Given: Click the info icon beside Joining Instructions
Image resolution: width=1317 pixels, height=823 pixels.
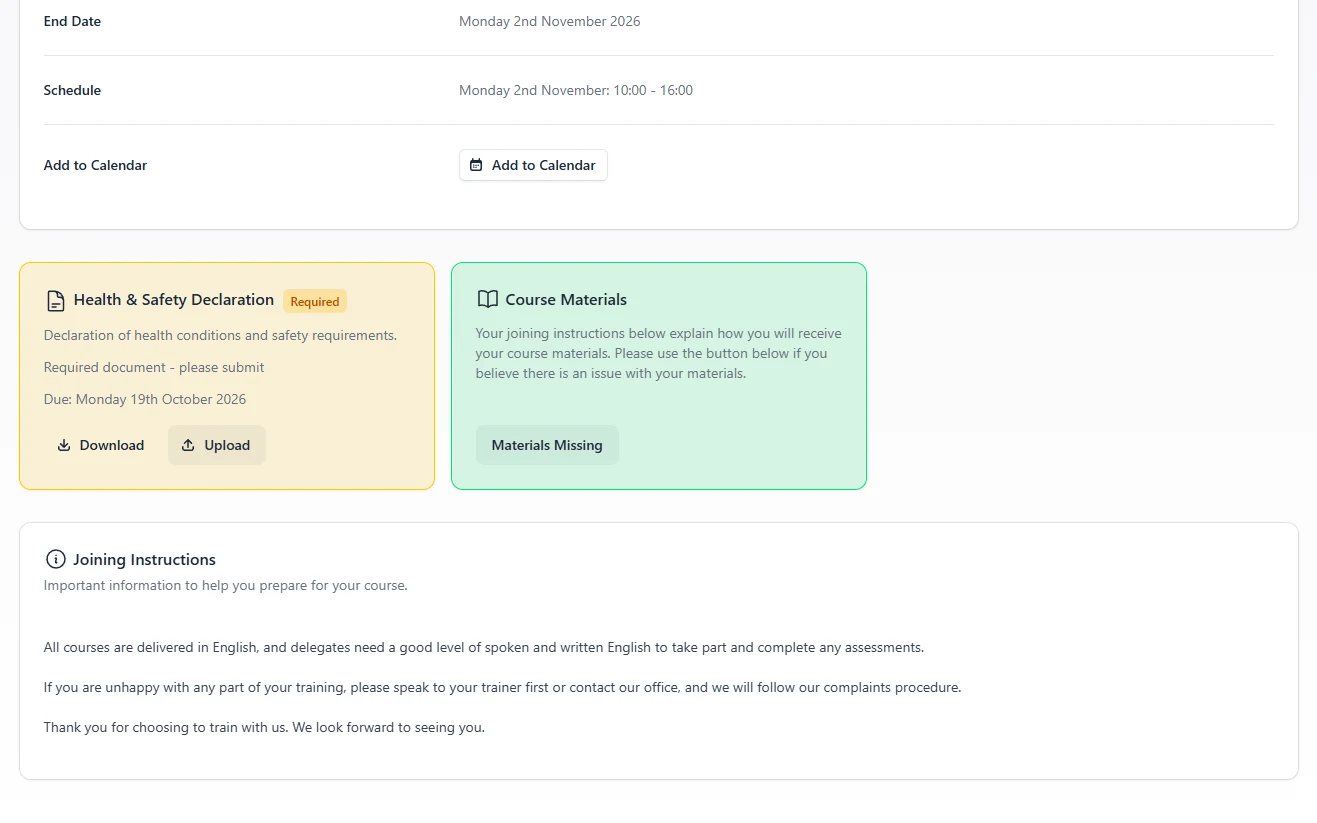Looking at the screenshot, I should point(56,559).
